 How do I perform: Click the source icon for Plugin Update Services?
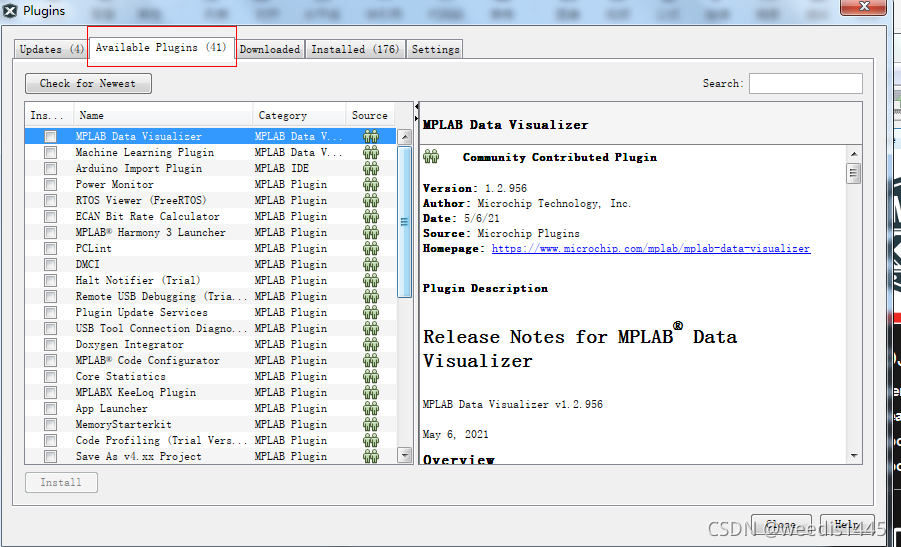[371, 313]
